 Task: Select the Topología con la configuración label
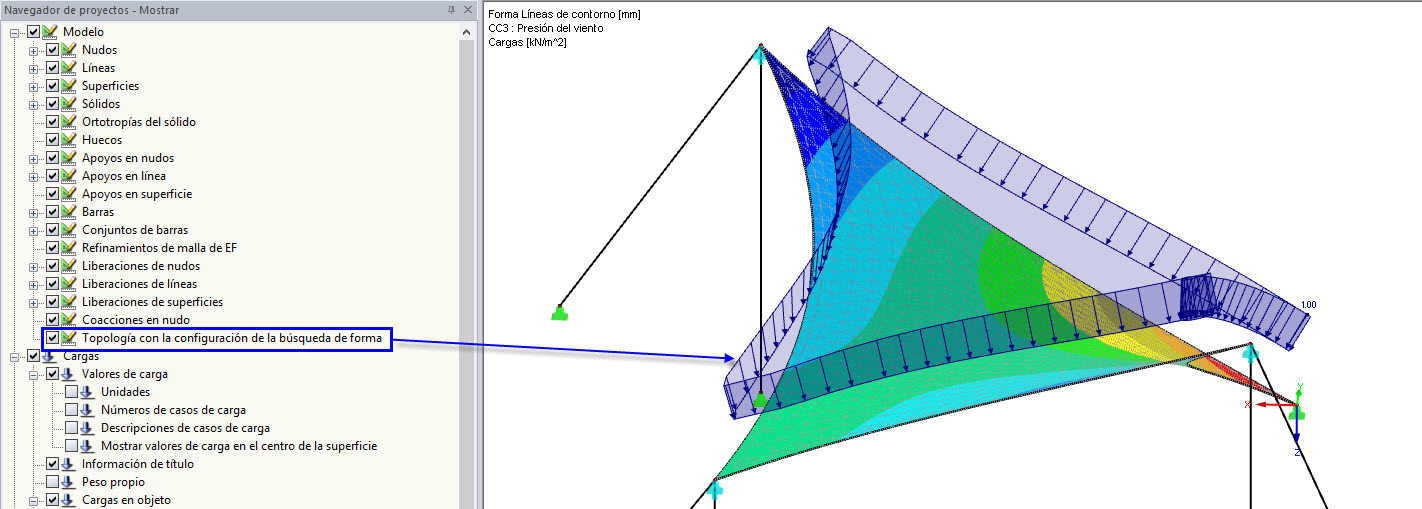[231, 338]
